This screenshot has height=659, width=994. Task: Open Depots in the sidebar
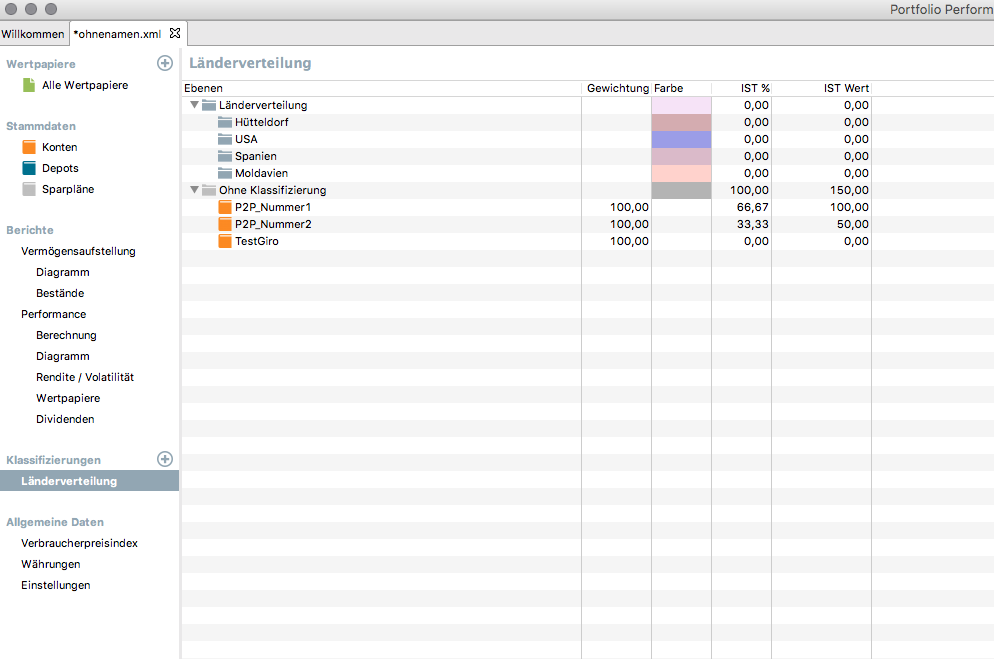[x=60, y=168]
